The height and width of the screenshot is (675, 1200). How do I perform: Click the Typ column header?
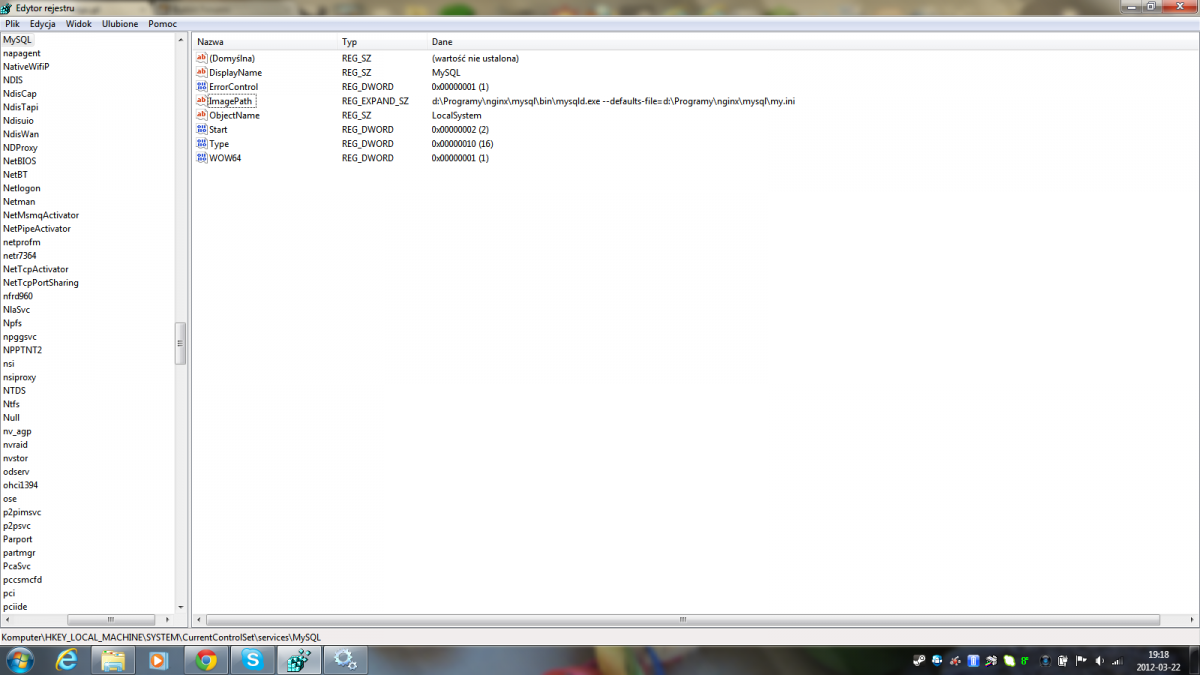382,42
